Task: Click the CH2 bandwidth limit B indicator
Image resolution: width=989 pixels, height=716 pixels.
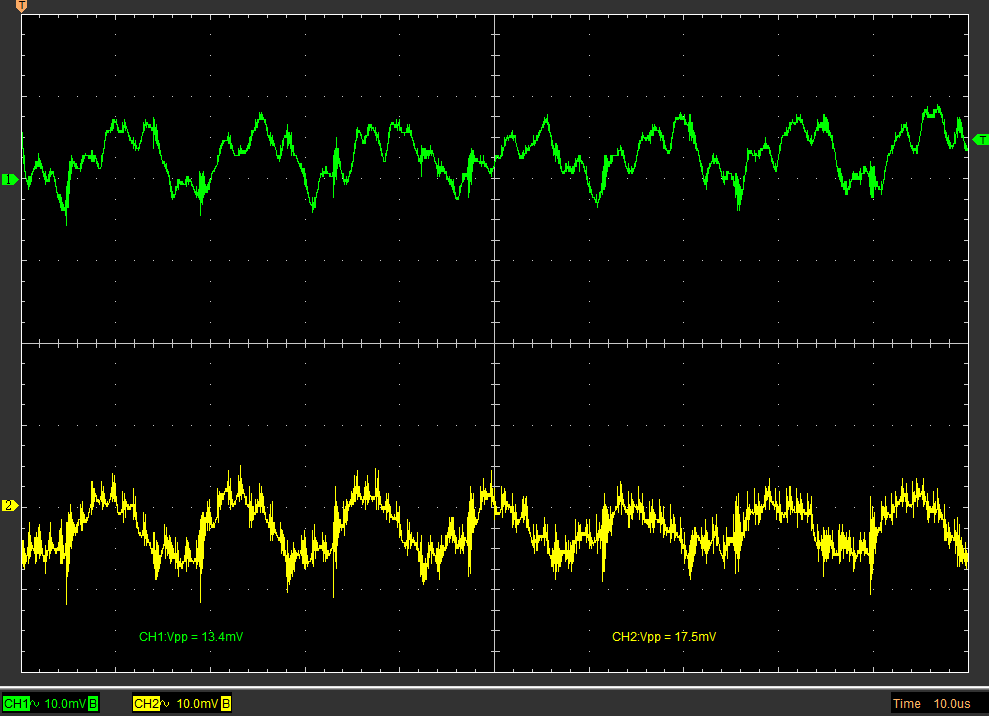Action: [x=226, y=703]
